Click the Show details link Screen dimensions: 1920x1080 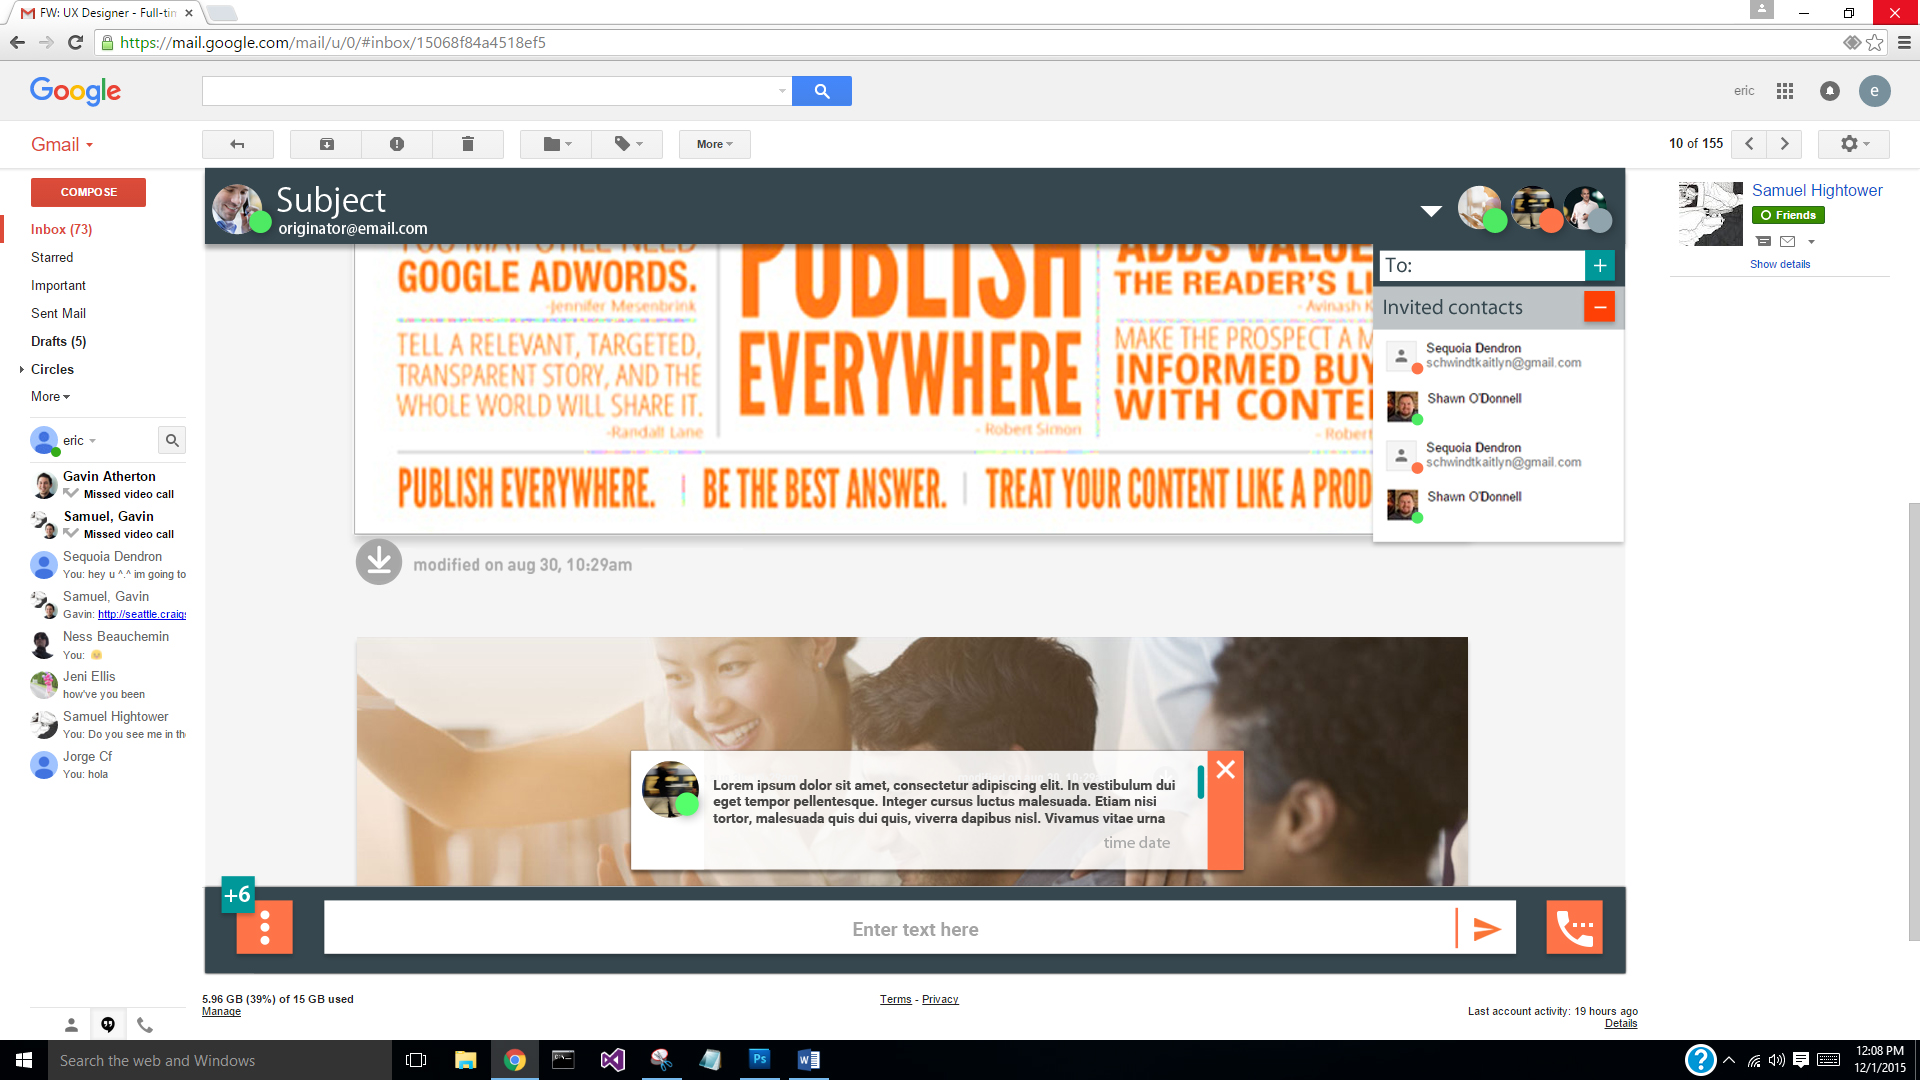click(x=1779, y=264)
